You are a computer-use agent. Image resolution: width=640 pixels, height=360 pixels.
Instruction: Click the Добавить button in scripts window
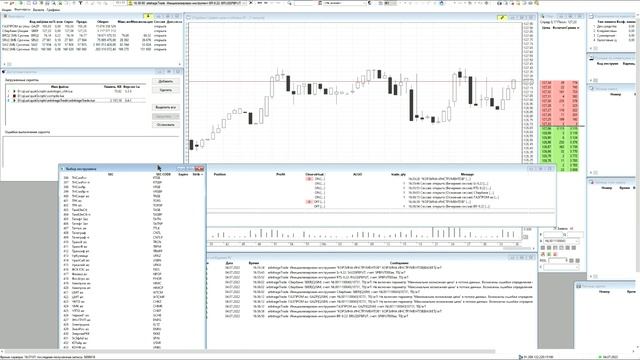click(x=166, y=81)
